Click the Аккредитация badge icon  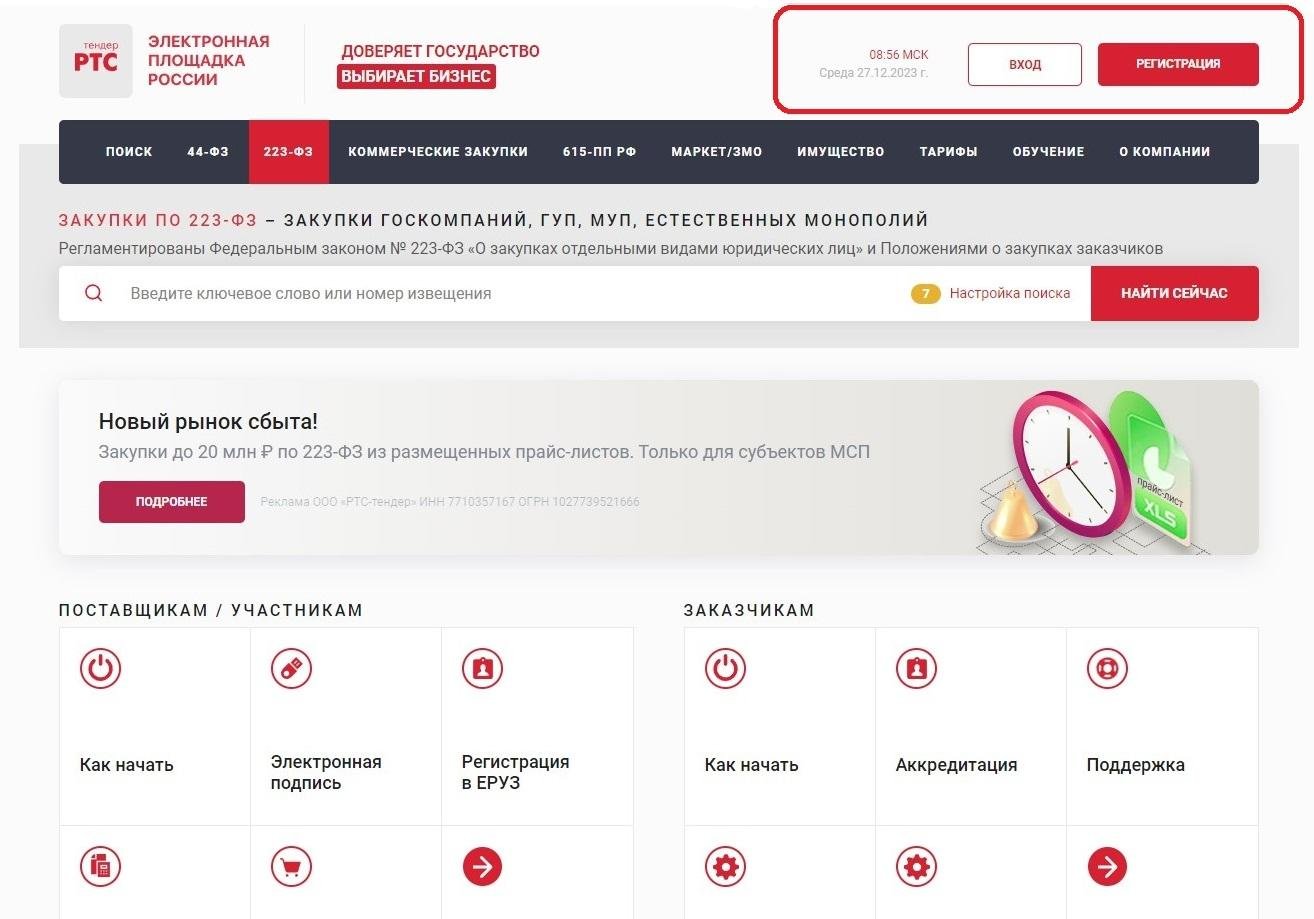tap(916, 668)
